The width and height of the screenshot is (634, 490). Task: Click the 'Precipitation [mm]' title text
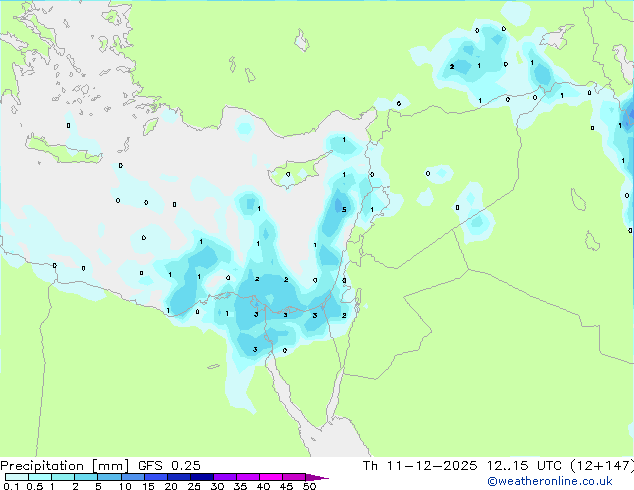tap(65, 466)
